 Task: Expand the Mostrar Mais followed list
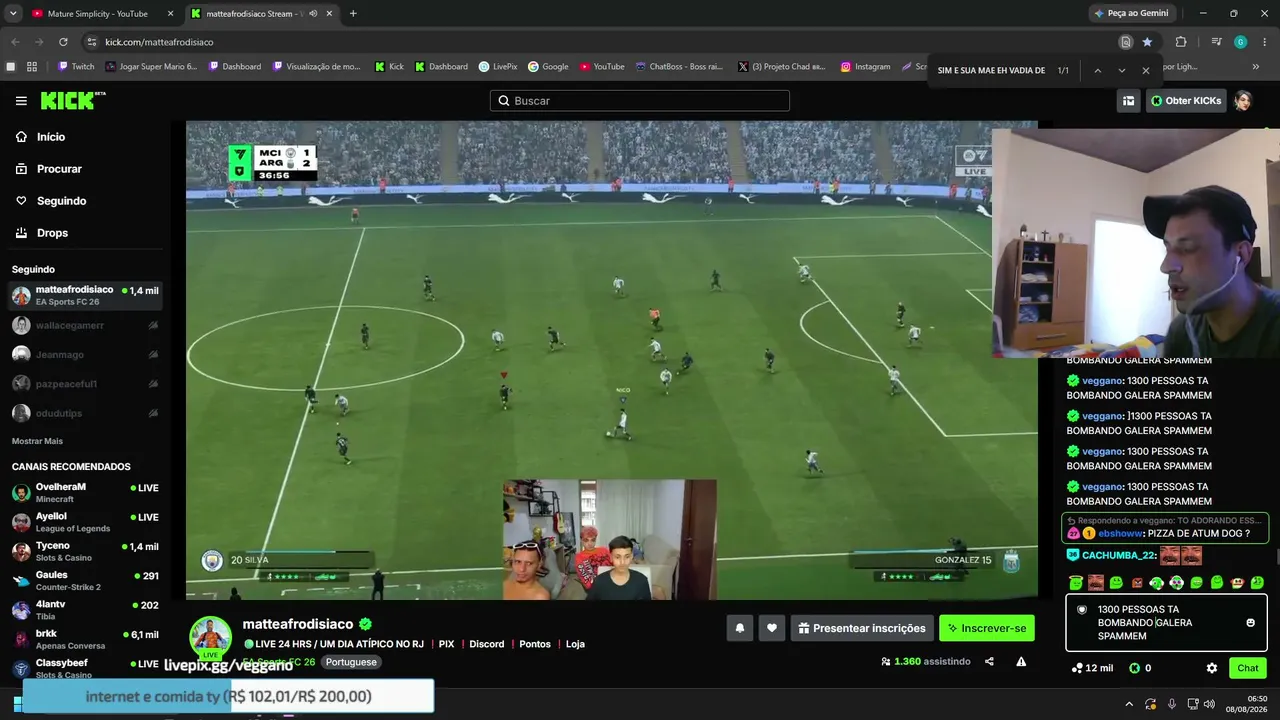click(x=37, y=441)
